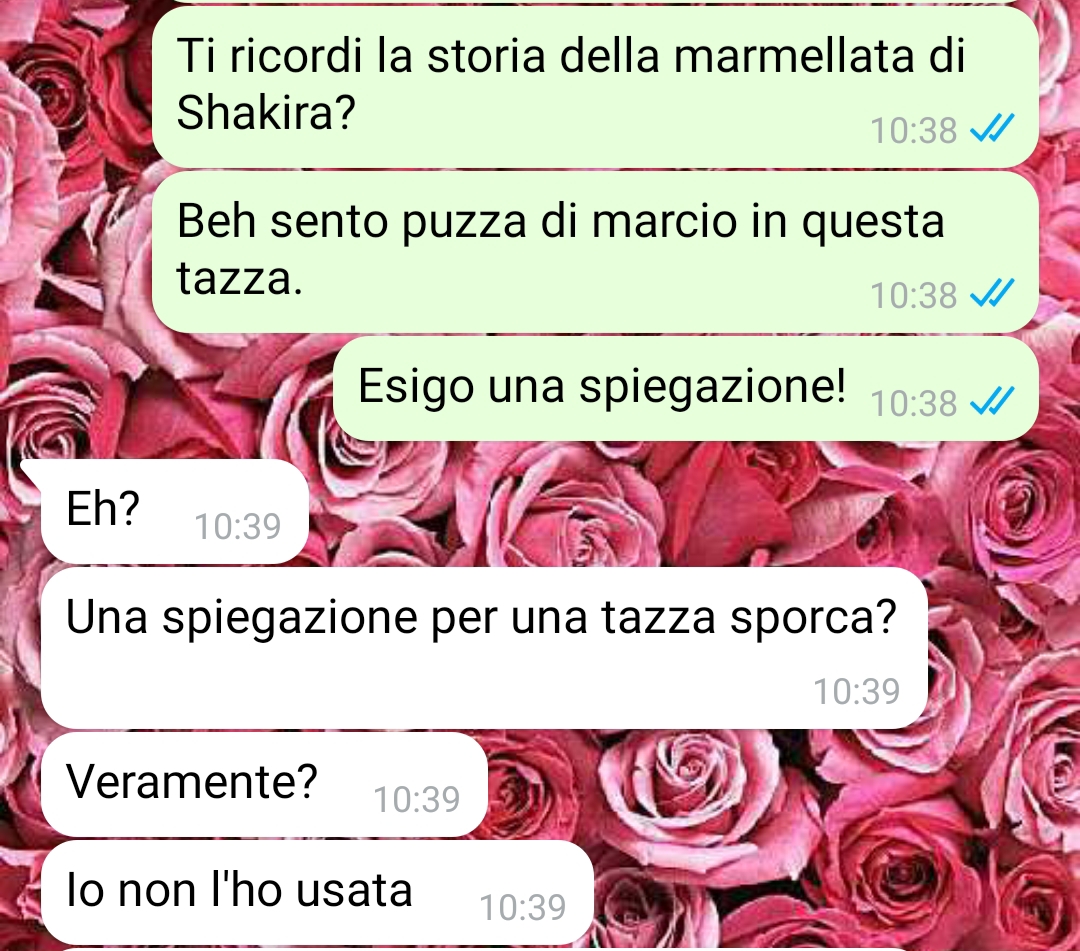Tap the 10:38 timestamp on the 'tazza.' message
Viewport: 1080px width, 951px height.
pyautogui.click(x=913, y=295)
